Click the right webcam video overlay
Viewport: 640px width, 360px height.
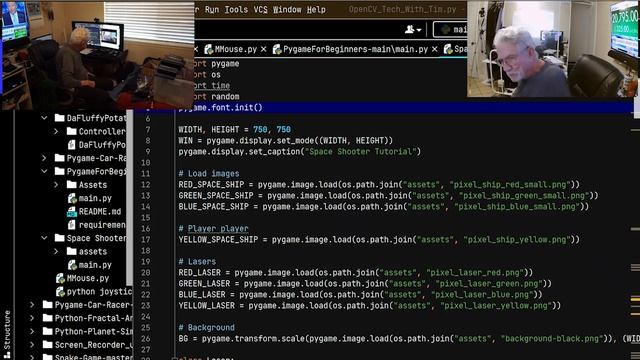(553, 49)
